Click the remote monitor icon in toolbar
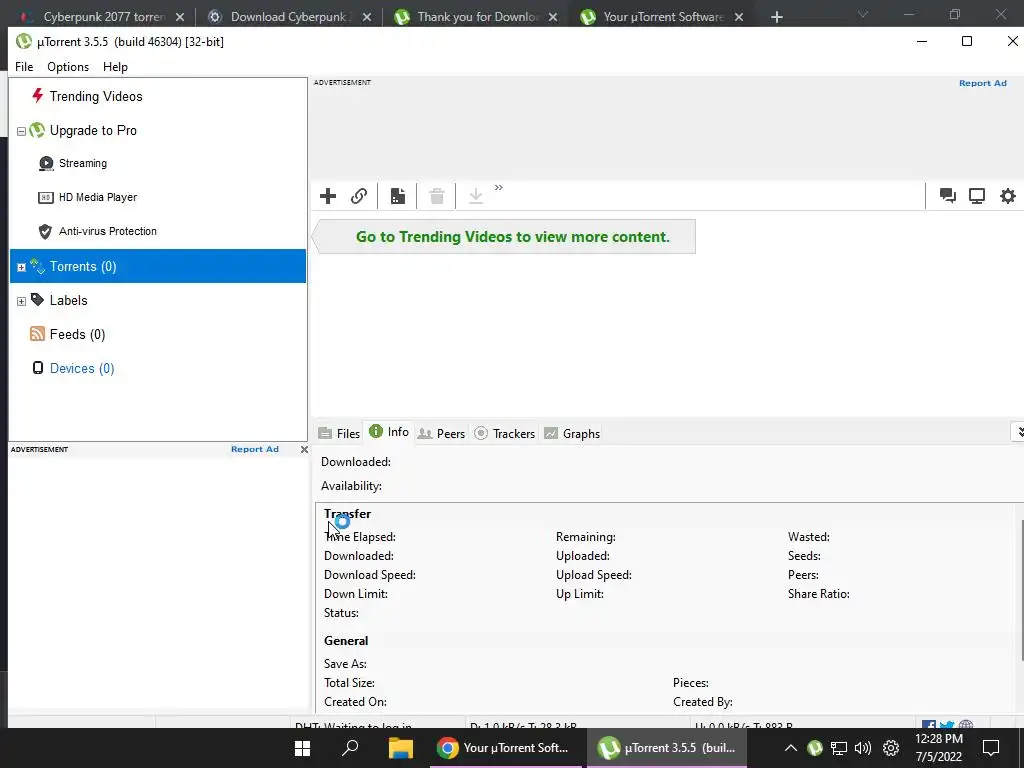 click(x=977, y=196)
